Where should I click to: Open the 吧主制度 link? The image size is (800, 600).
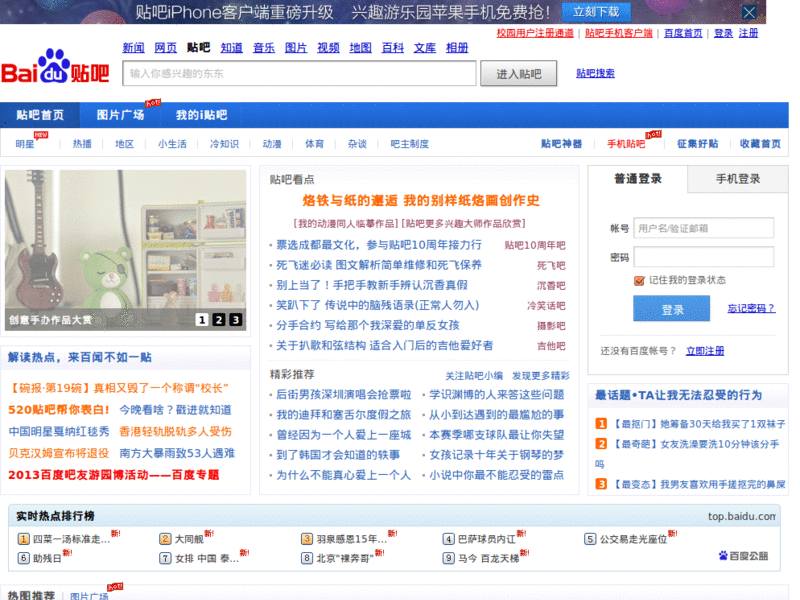410,144
